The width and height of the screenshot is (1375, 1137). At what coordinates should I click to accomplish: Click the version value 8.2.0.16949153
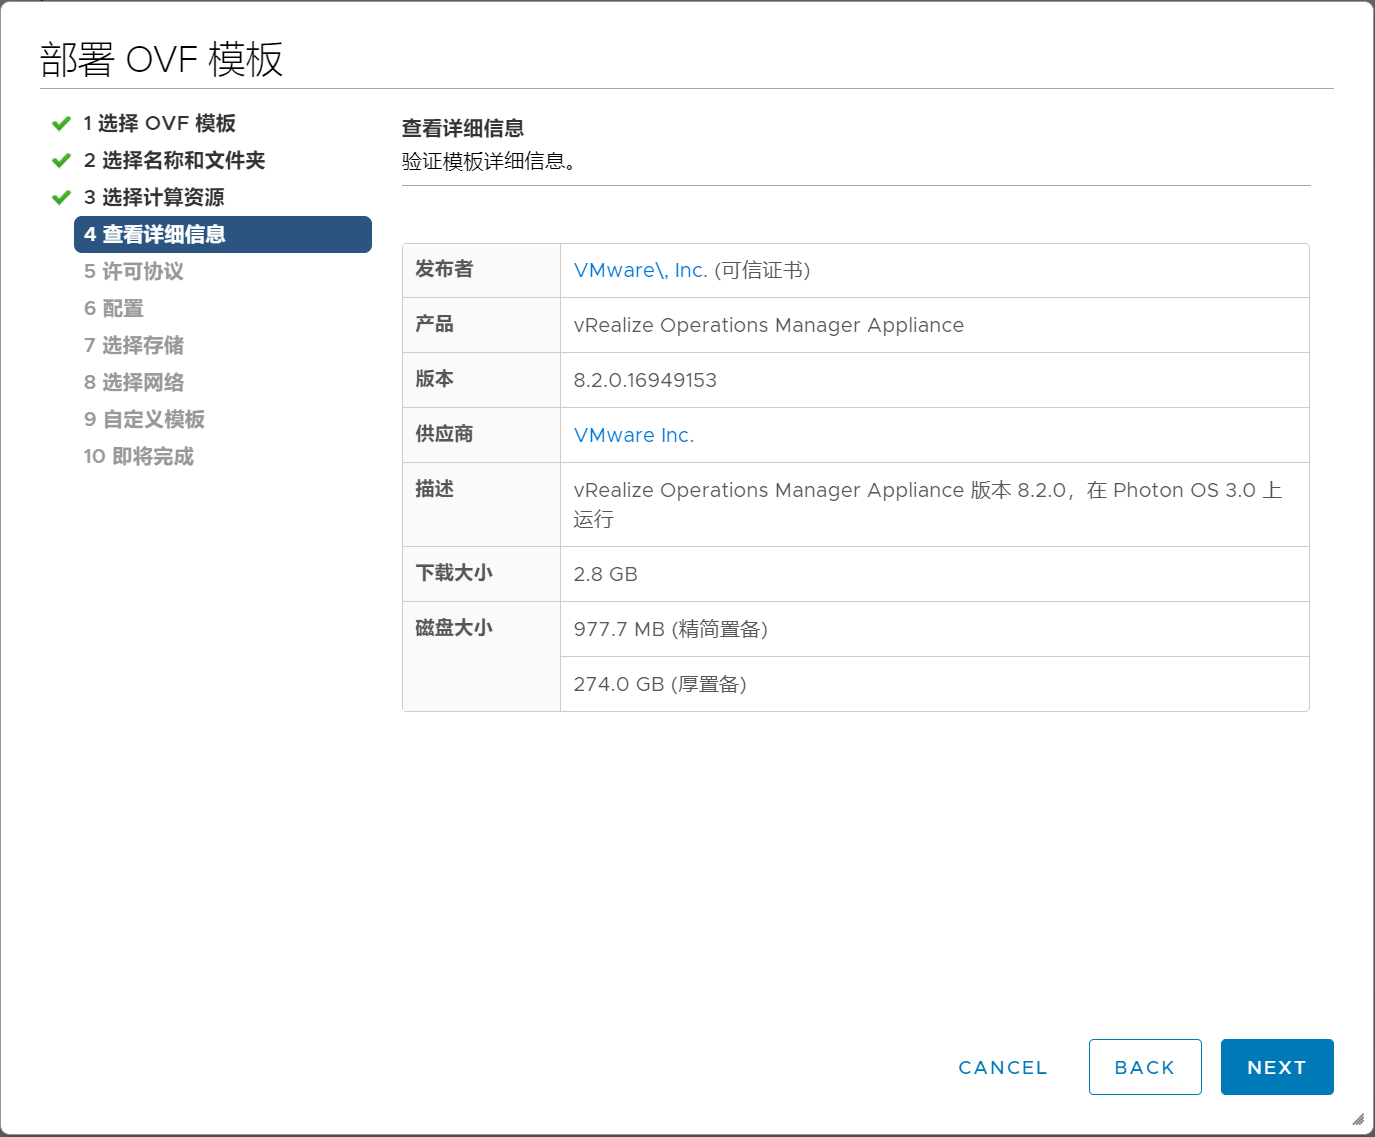click(x=645, y=380)
